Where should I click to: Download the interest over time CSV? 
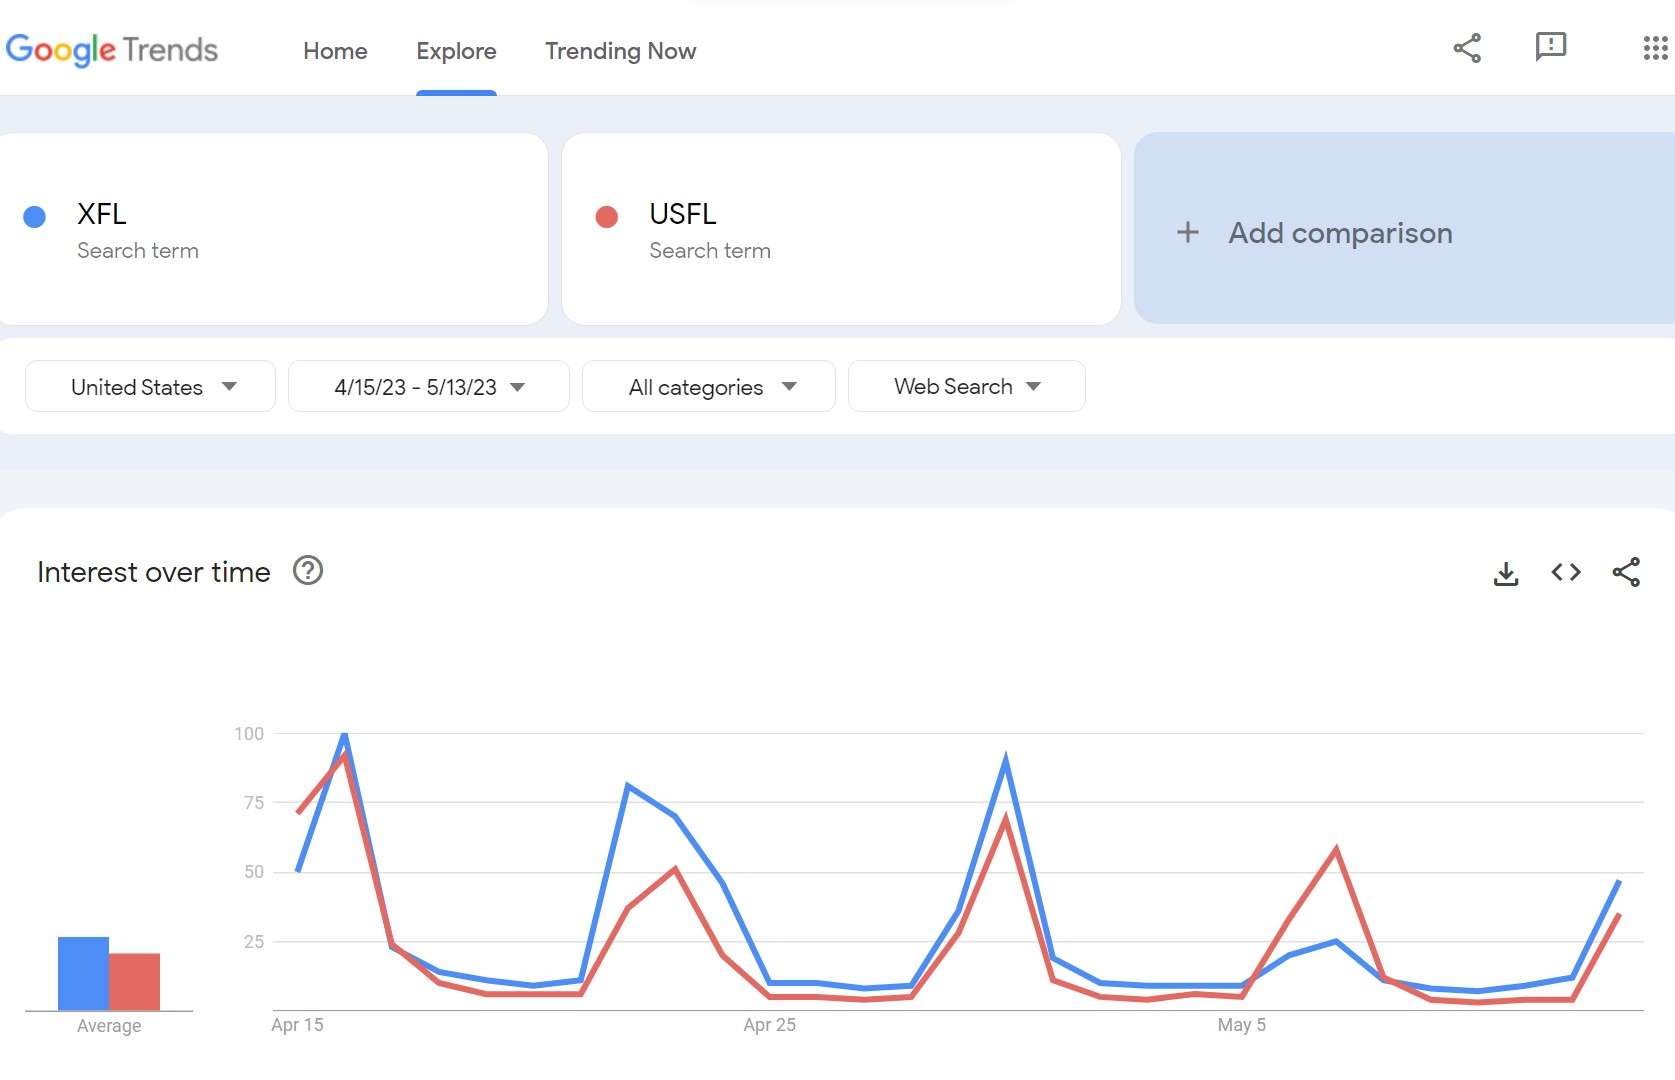tap(1506, 573)
